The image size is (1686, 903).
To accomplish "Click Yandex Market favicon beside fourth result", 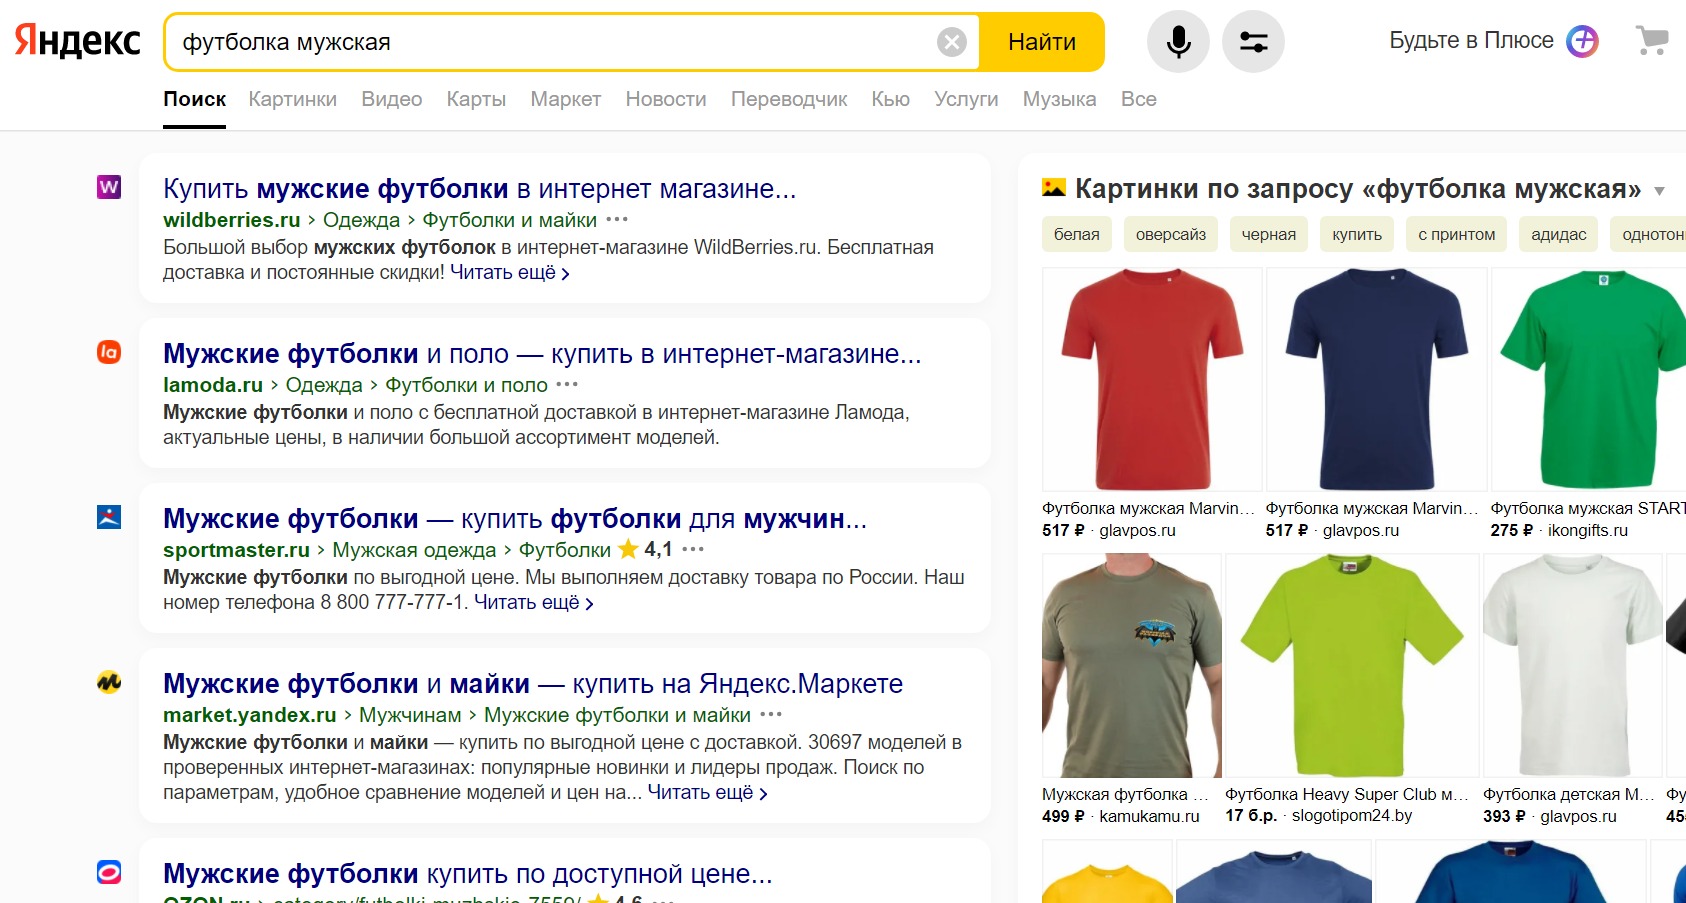I will click(x=109, y=682).
